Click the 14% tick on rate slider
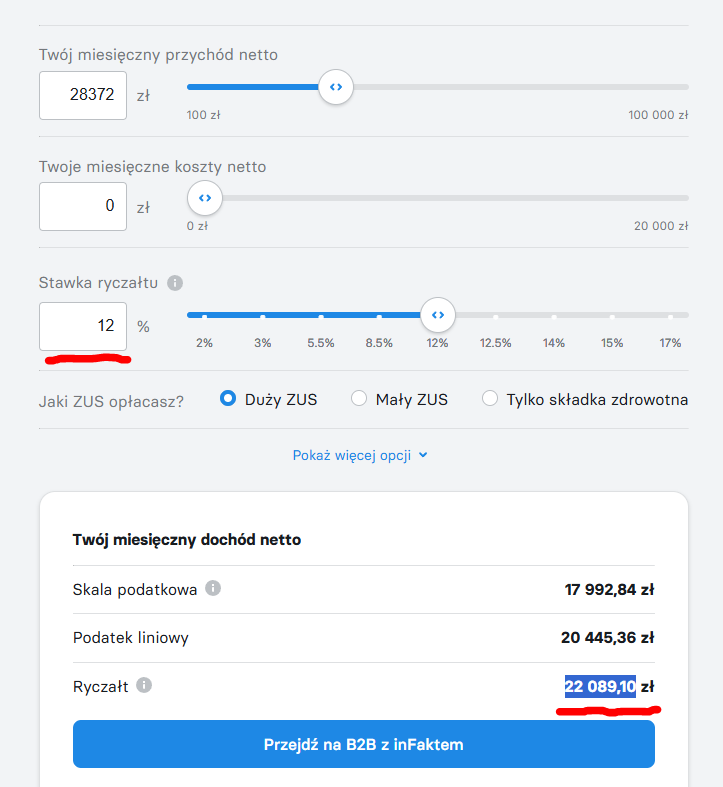The height and width of the screenshot is (787, 723). point(554,317)
